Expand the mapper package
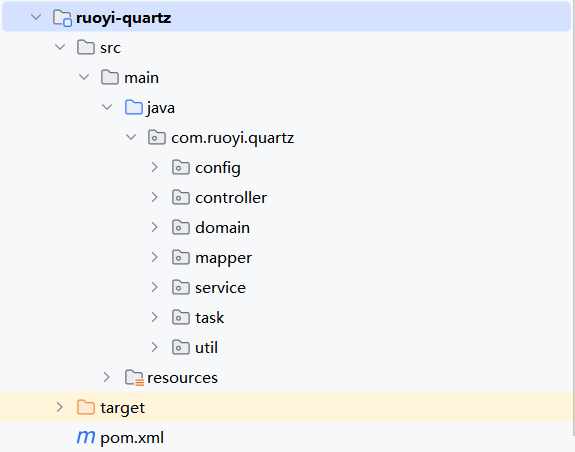Screen dimensions: 575x452 point(155,257)
